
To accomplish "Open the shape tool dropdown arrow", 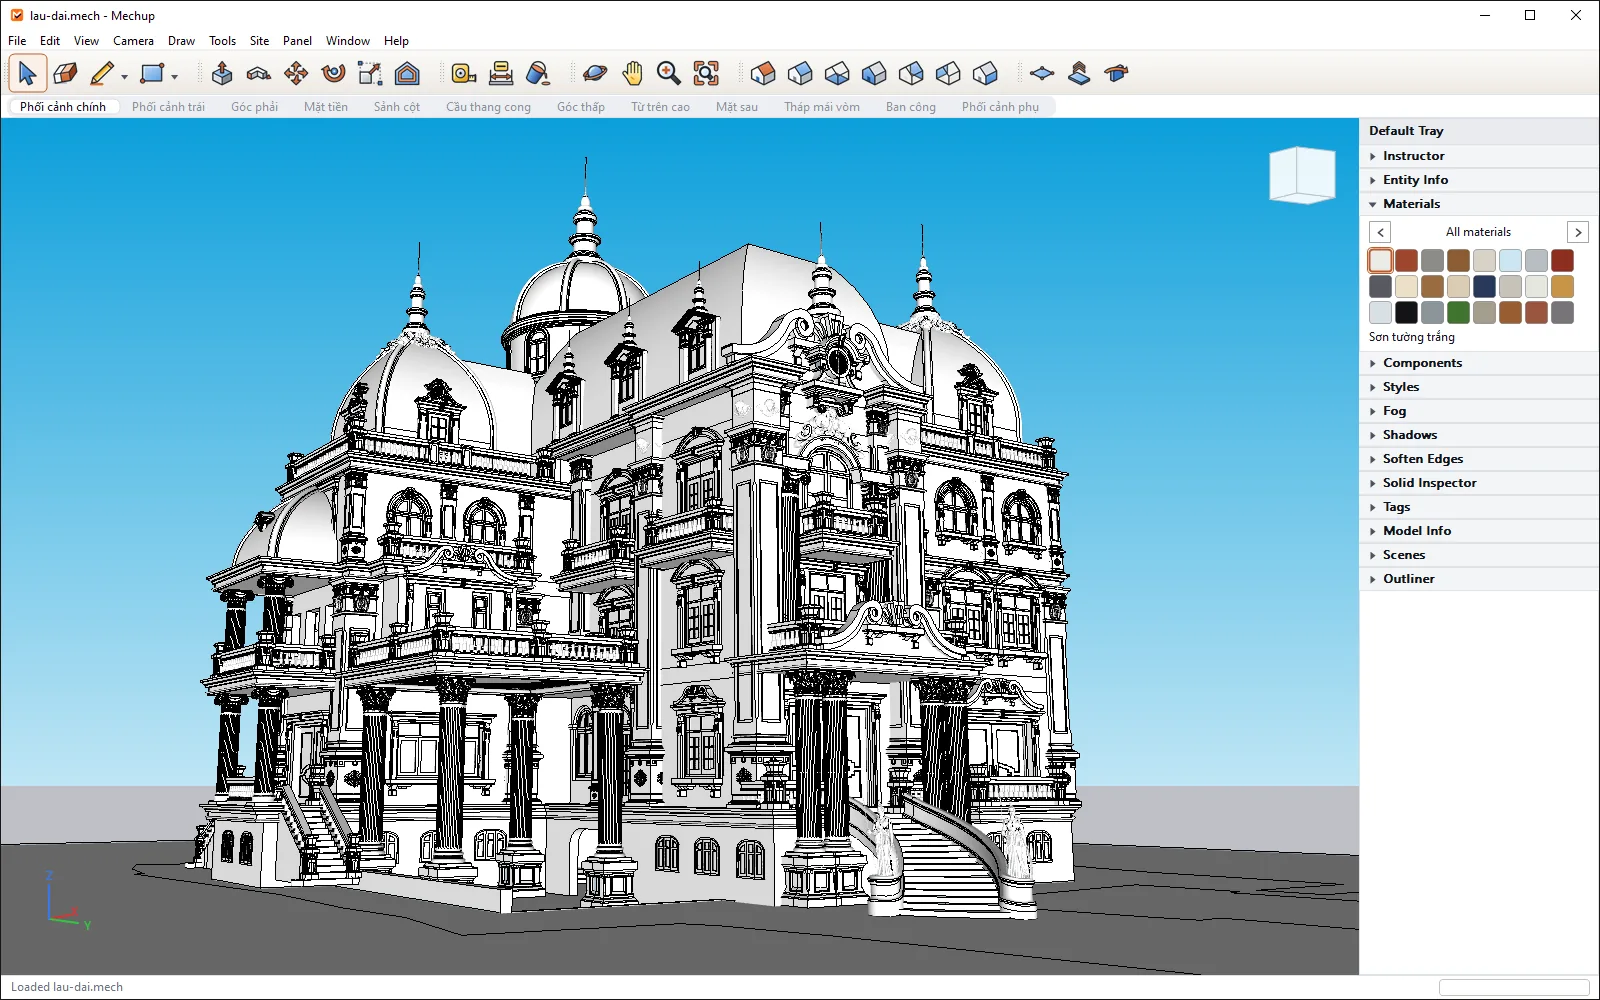I will (x=174, y=76).
